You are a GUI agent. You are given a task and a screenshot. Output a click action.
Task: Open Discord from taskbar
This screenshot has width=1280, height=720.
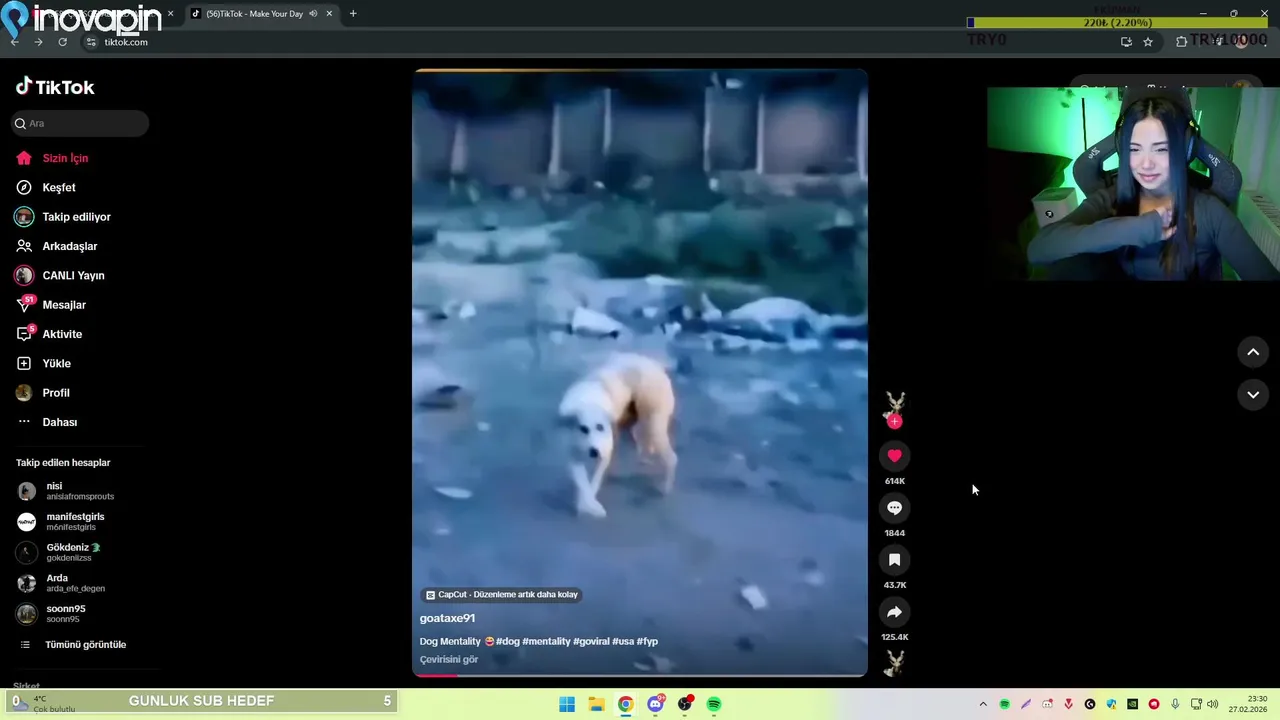(x=655, y=704)
